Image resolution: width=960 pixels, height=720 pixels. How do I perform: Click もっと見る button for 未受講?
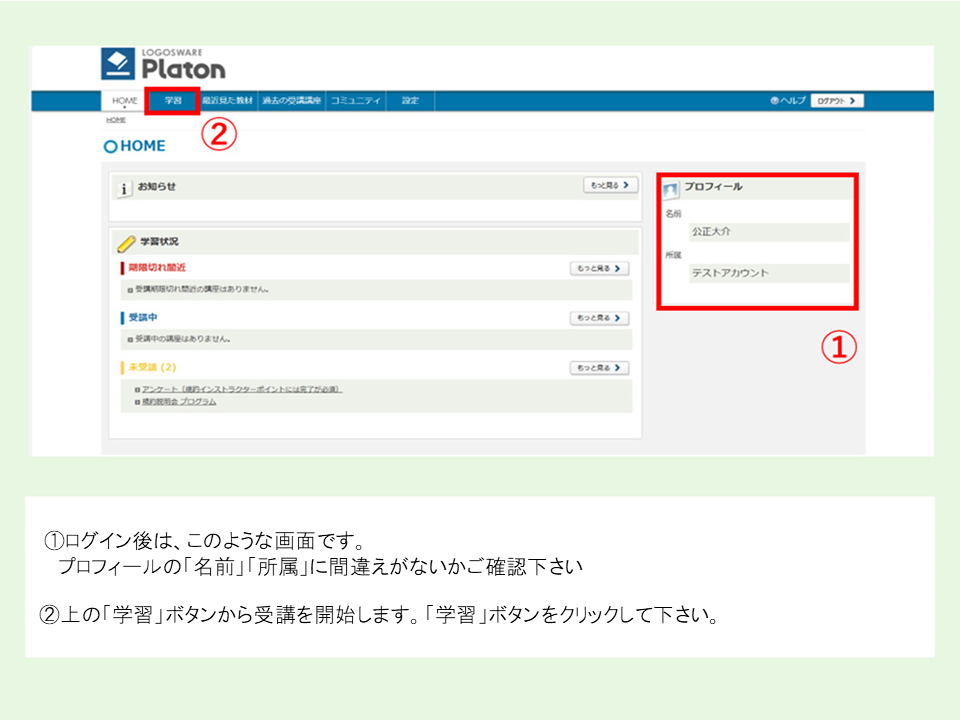[x=599, y=368]
